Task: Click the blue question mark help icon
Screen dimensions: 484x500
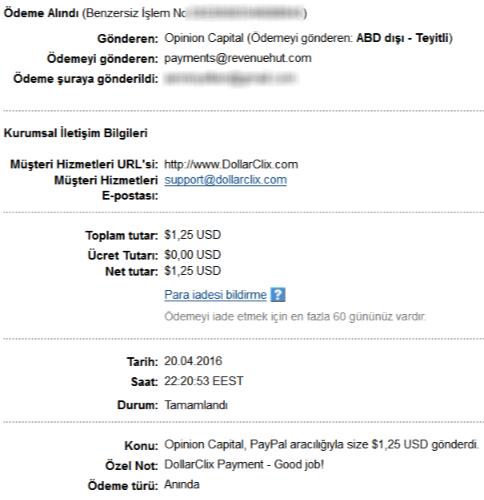Action: 278,295
